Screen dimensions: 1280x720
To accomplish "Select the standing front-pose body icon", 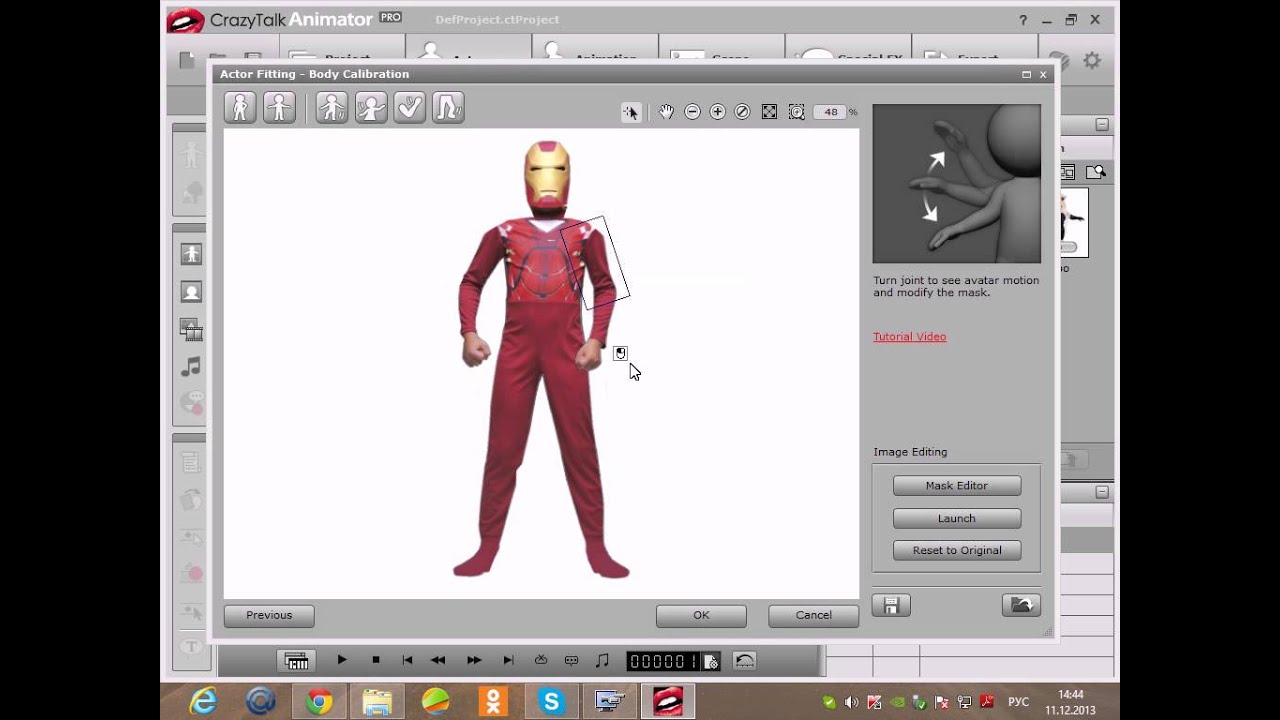I will [240, 107].
